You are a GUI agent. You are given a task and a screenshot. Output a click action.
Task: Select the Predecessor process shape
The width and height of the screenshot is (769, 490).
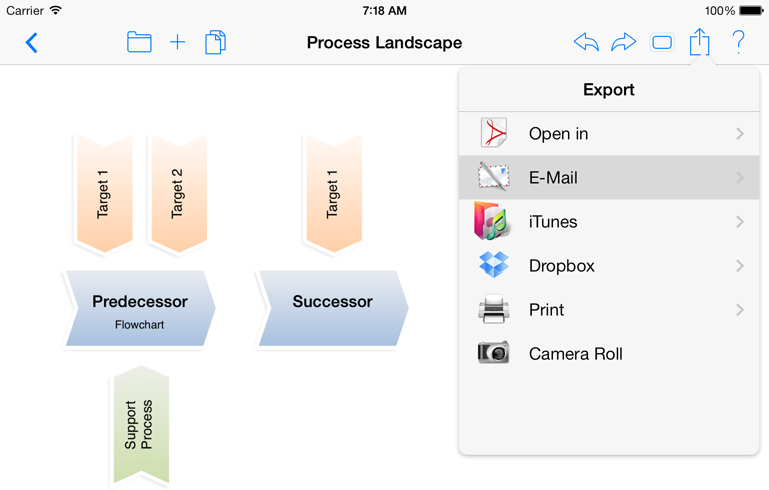click(x=139, y=308)
